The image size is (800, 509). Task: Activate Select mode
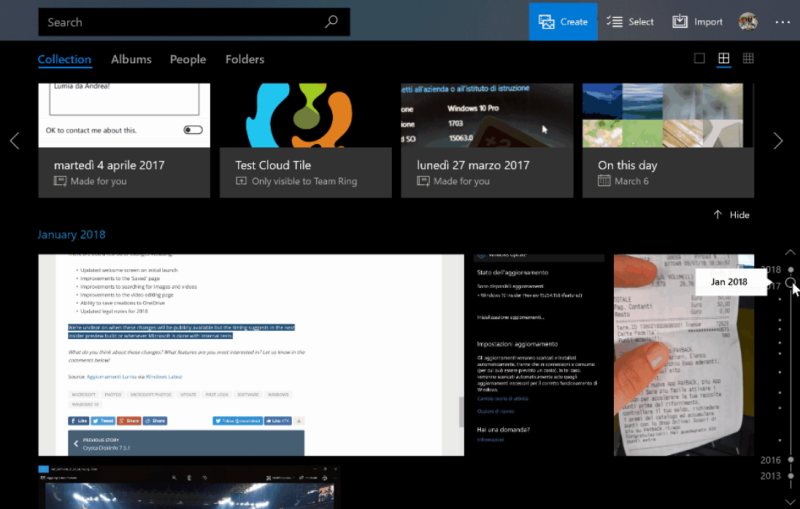(630, 21)
